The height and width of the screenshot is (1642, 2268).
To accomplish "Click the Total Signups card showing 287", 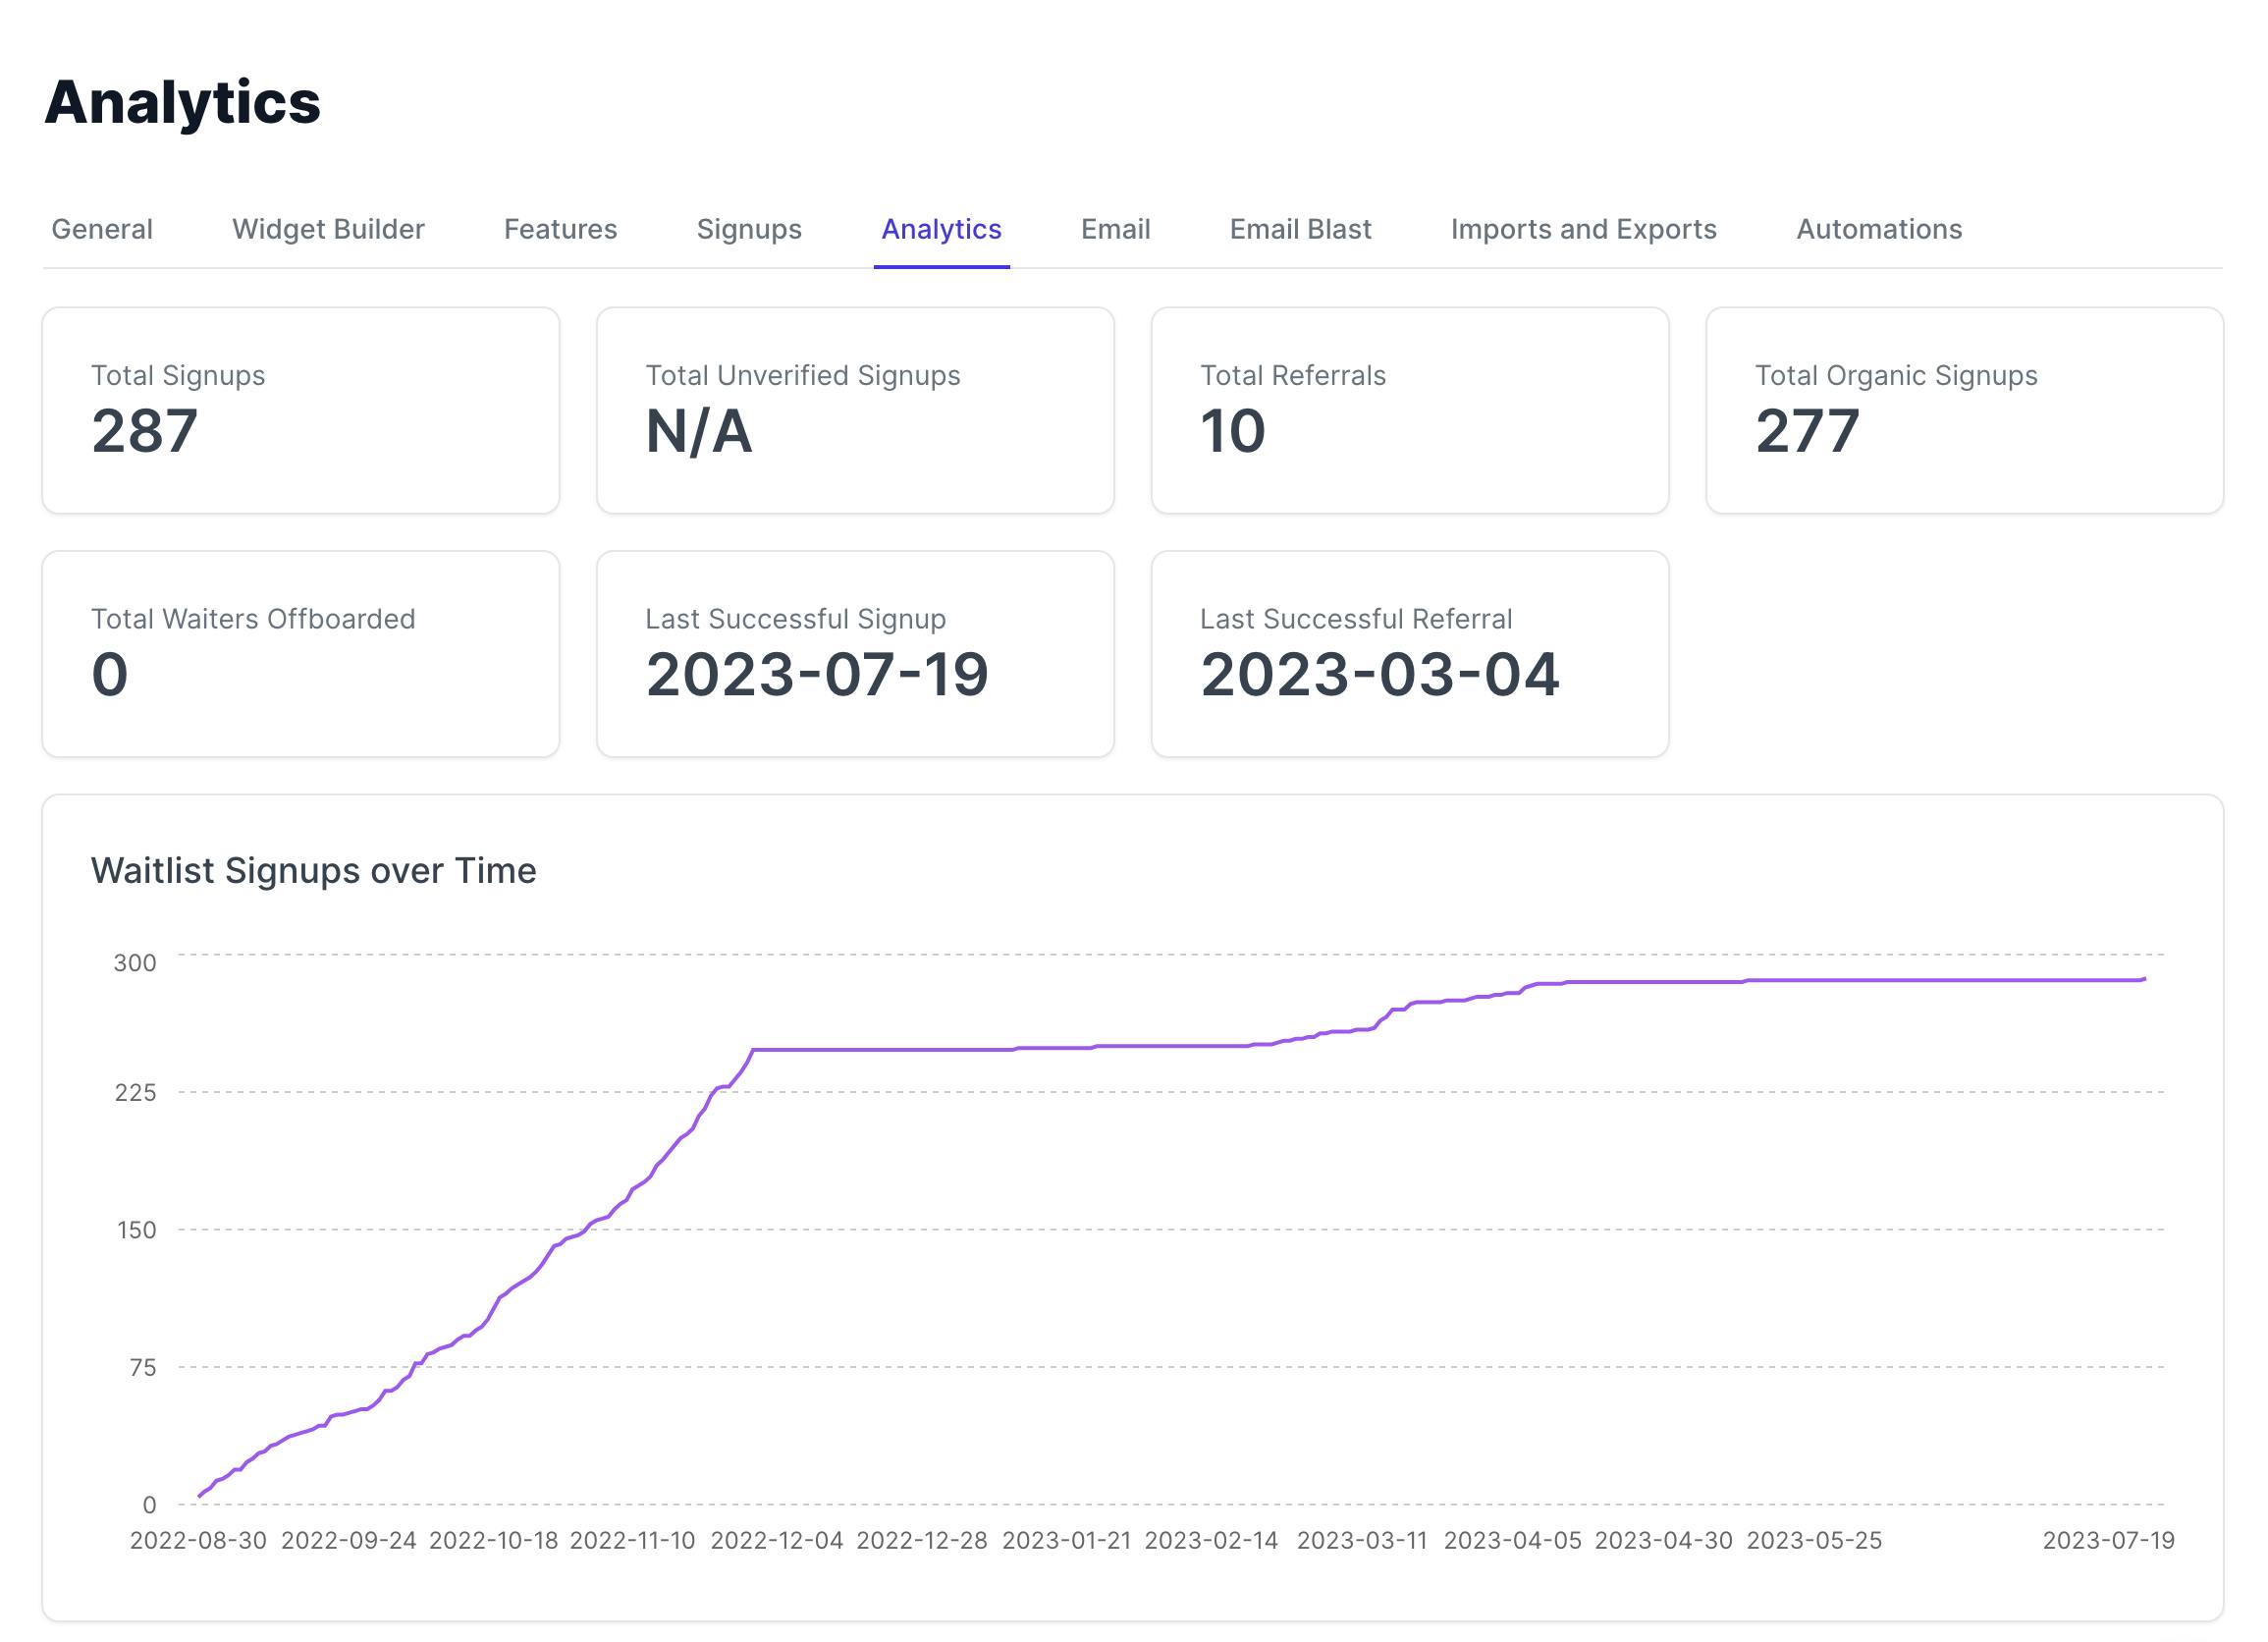I will (x=301, y=408).
